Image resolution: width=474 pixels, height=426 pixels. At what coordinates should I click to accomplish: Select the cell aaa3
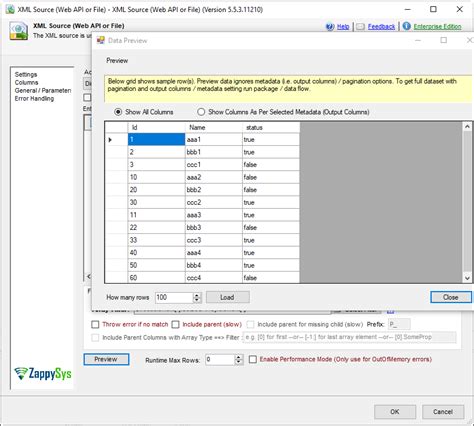coord(214,215)
